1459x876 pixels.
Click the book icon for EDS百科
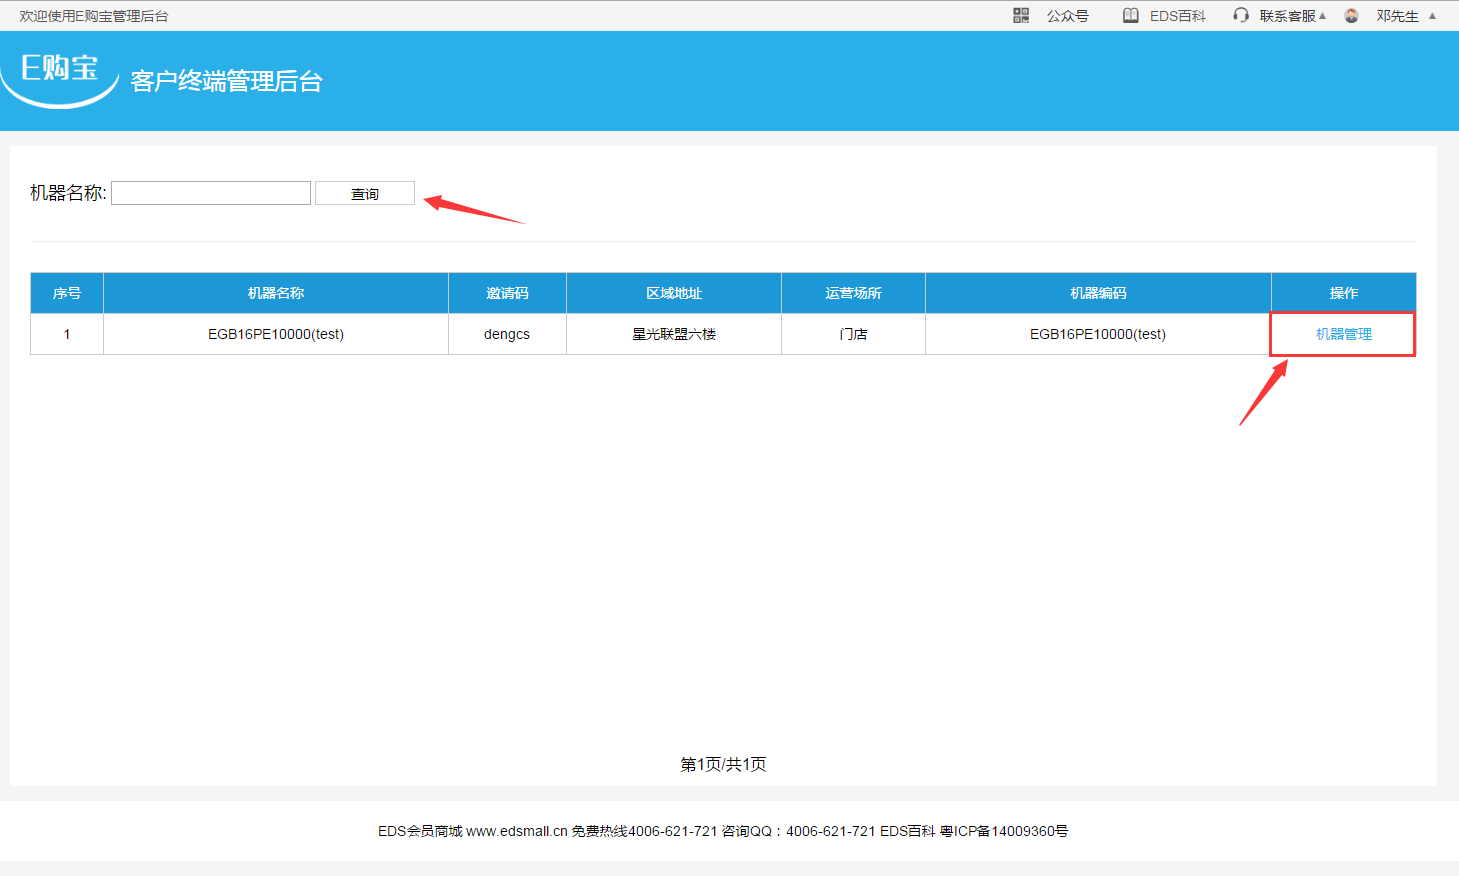point(1131,16)
